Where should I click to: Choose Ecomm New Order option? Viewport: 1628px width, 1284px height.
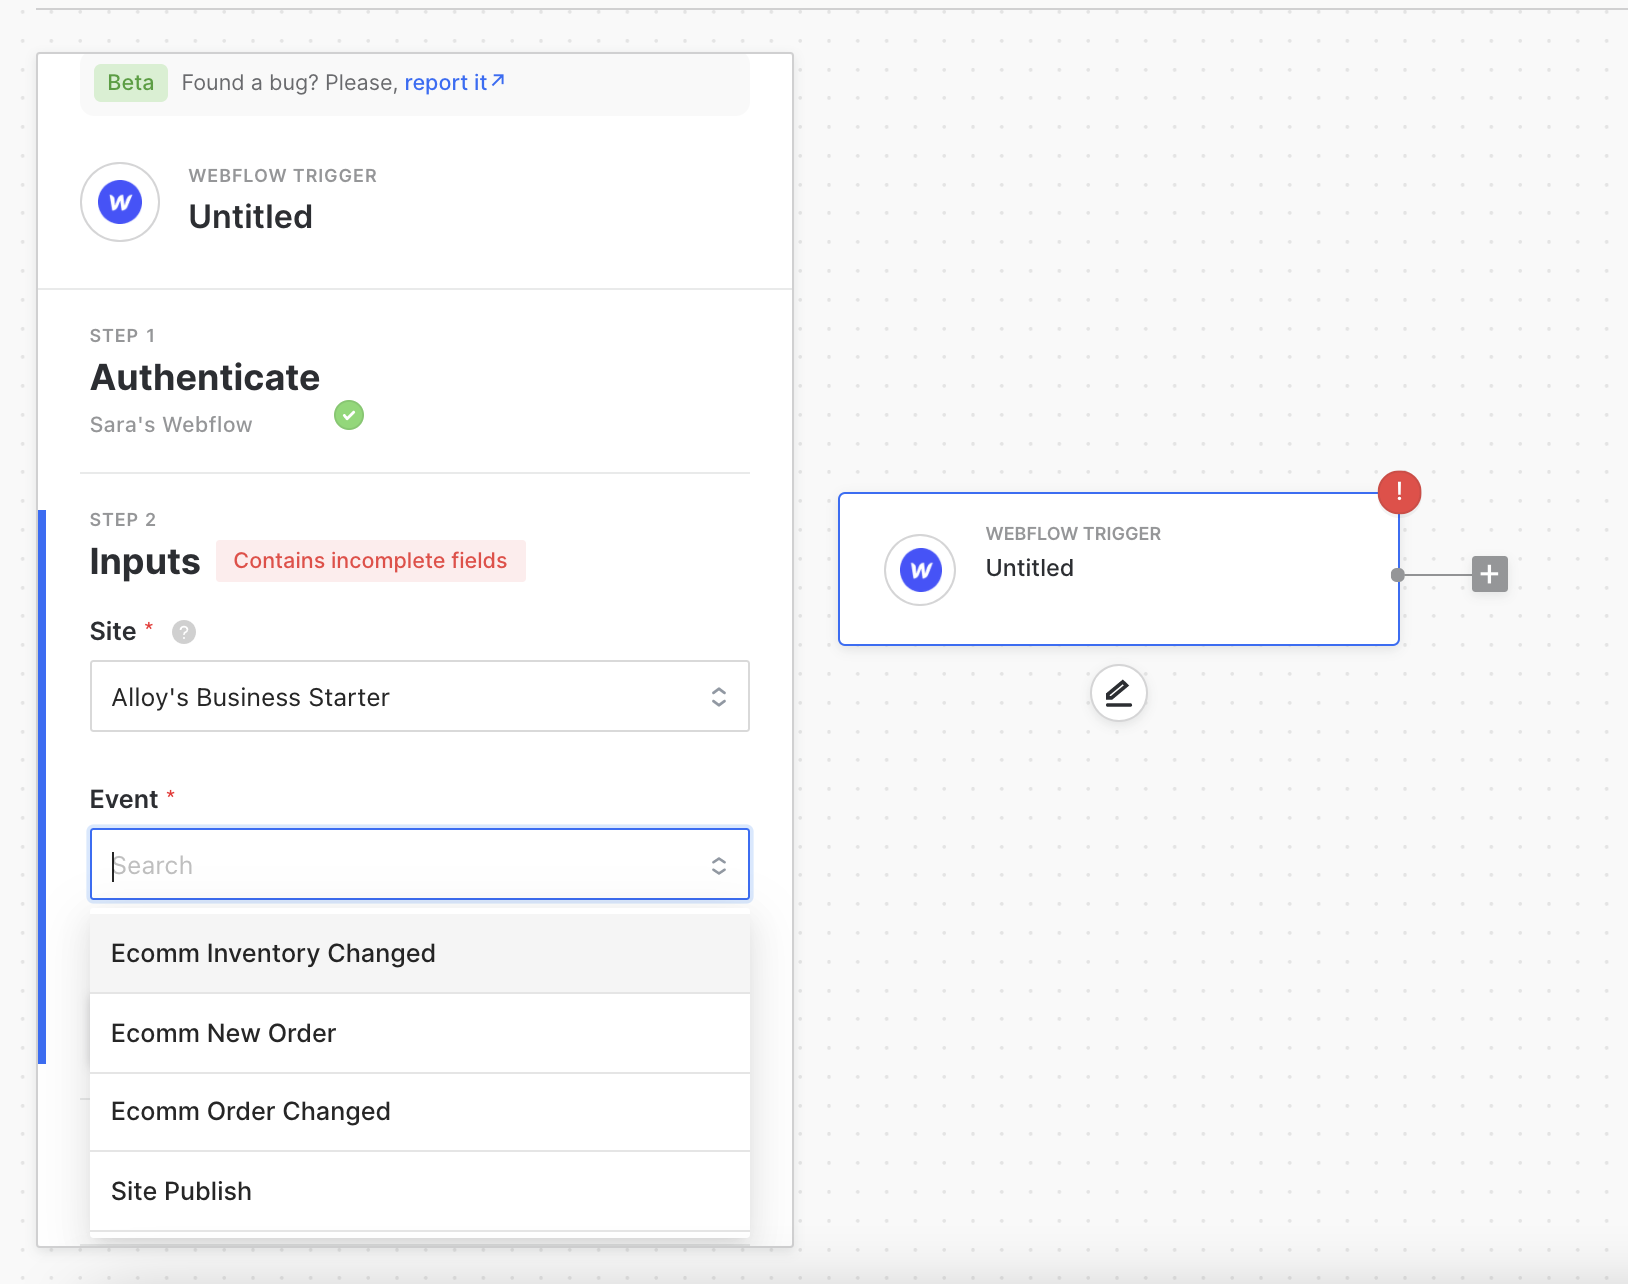(224, 1033)
